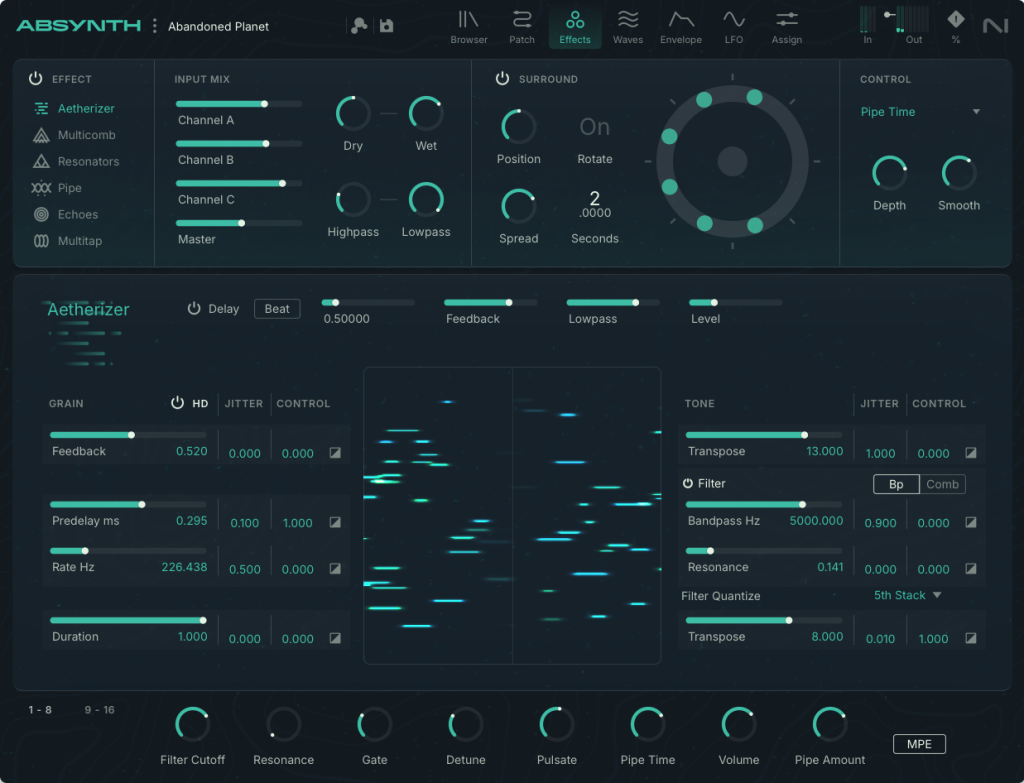Select the Resonators effect icon

pyautogui.click(x=41, y=161)
